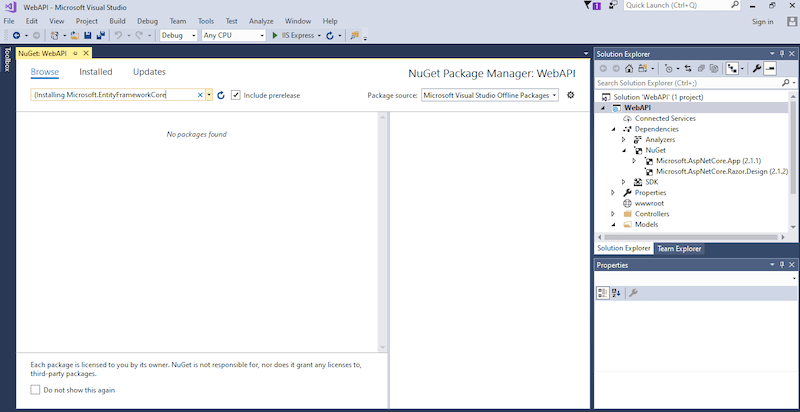Click the Solution Explorer Home icon
The width and height of the screenshot is (800, 412).
[x=629, y=68]
